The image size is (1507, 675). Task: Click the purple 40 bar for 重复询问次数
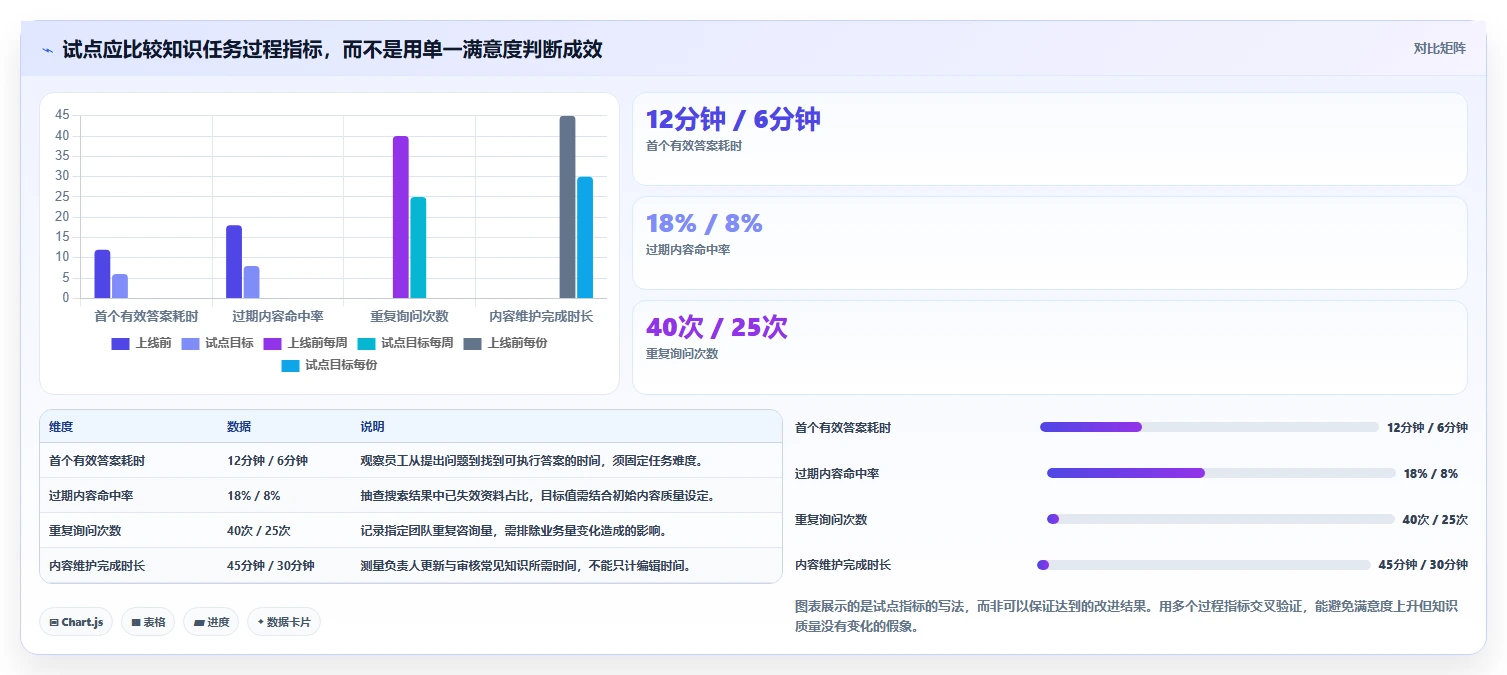401,217
